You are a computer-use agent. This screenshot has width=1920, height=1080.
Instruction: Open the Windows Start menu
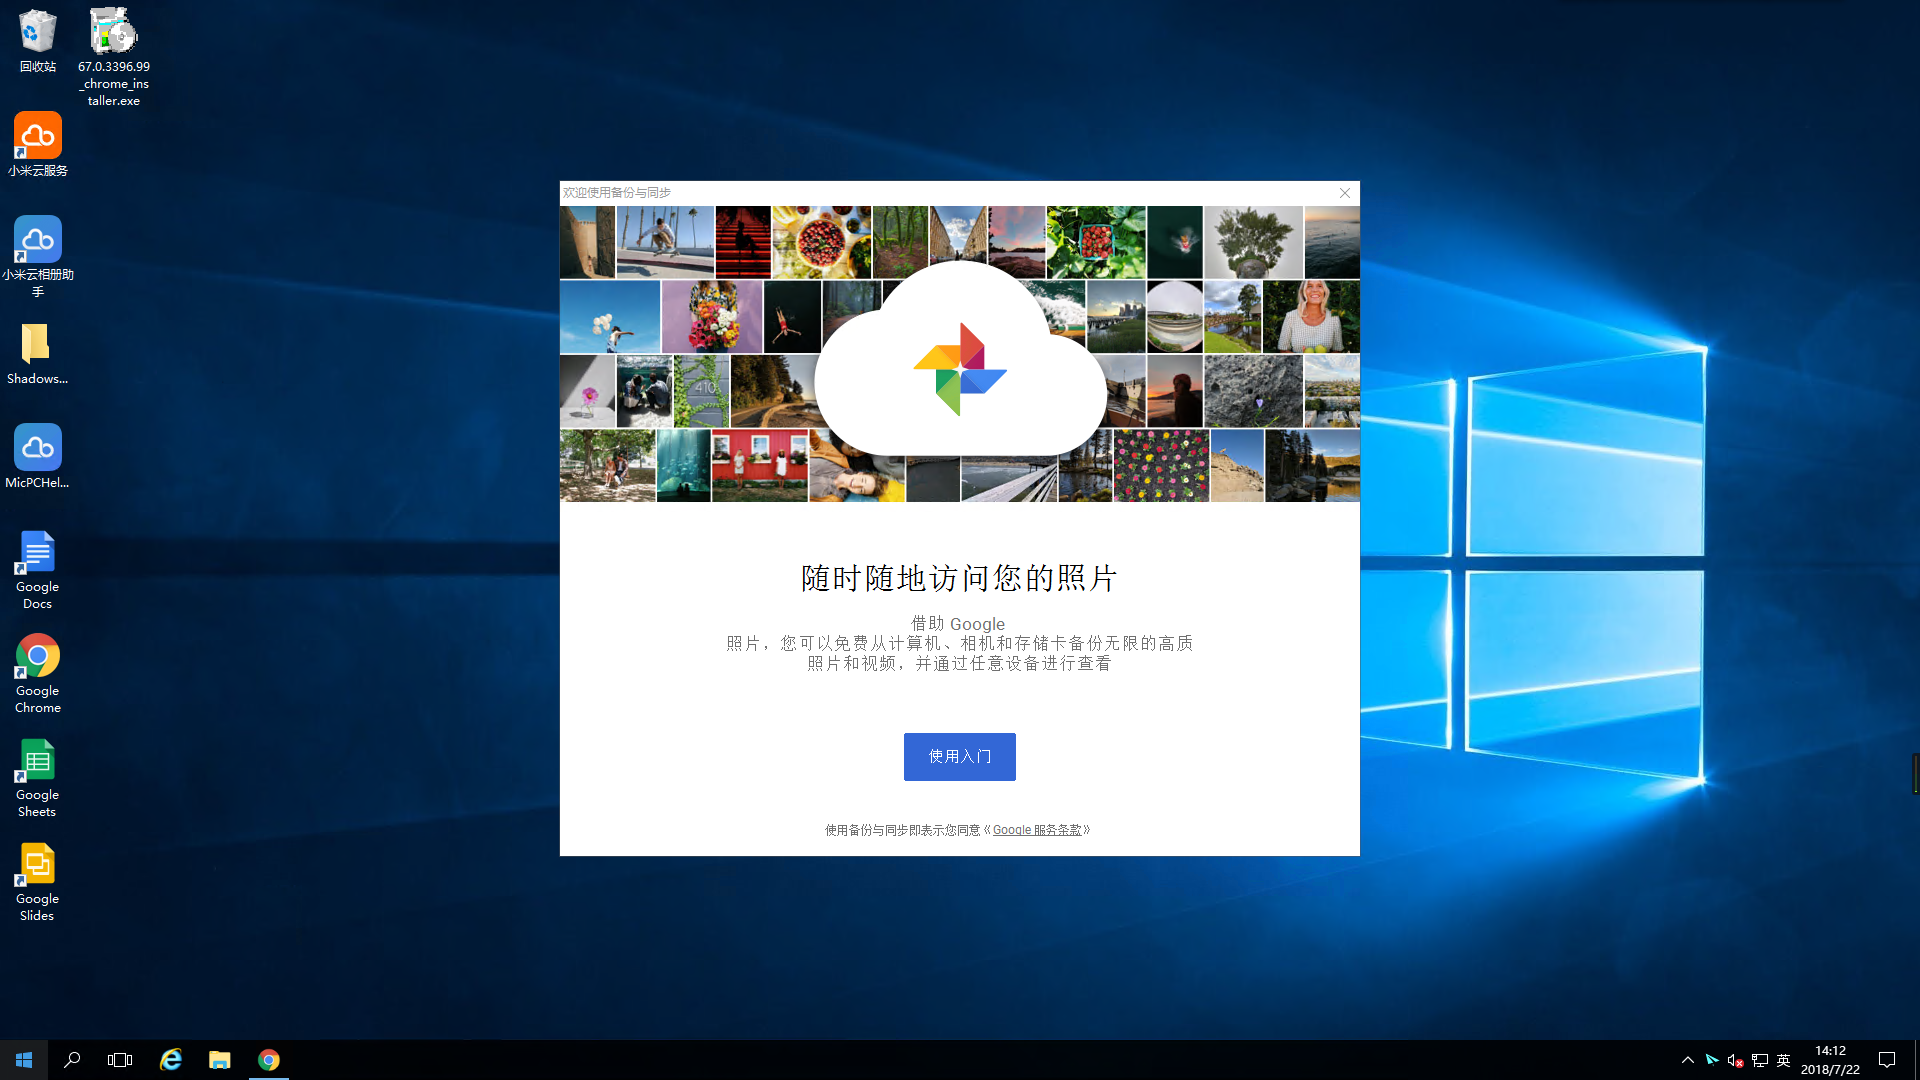[x=24, y=1060]
